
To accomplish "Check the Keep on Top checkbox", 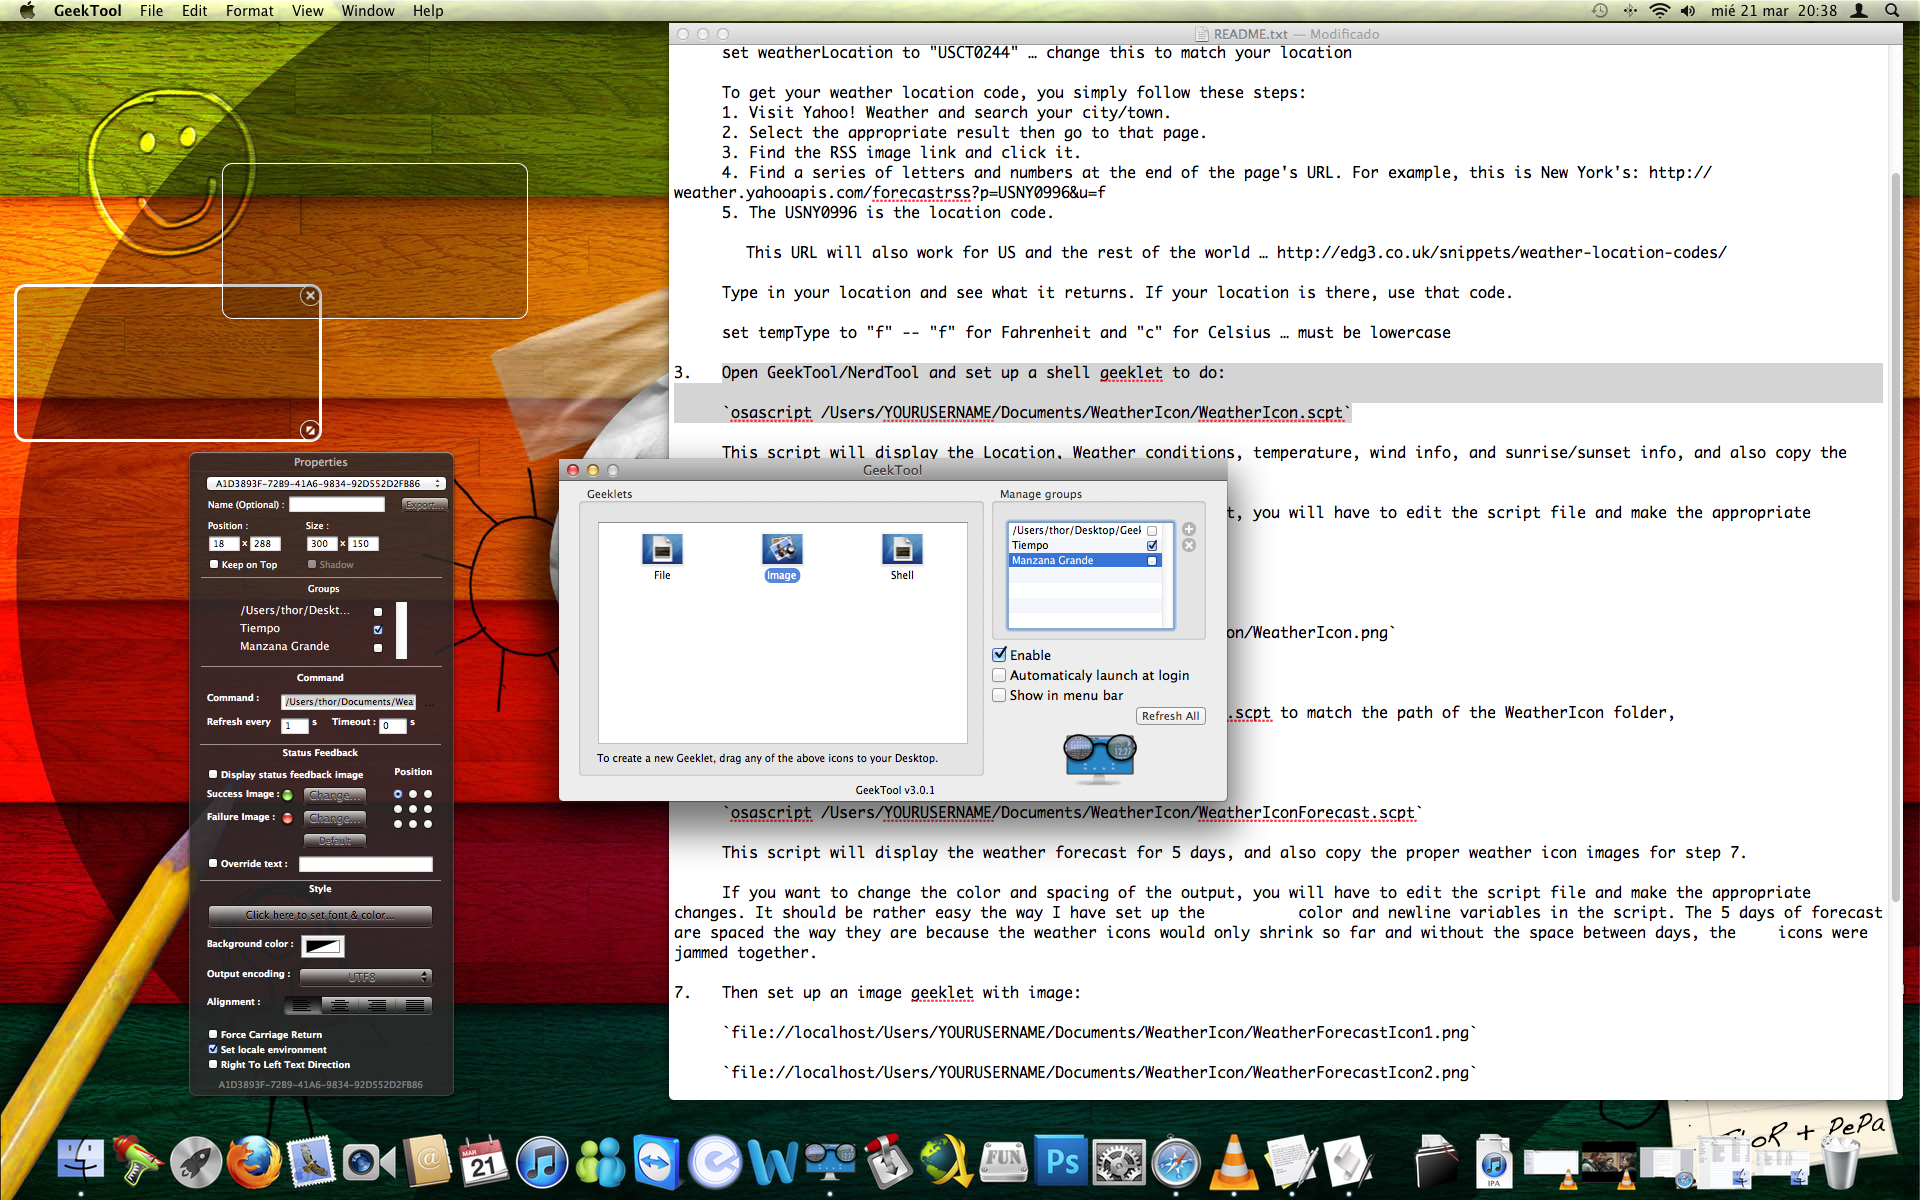I will 214,564.
